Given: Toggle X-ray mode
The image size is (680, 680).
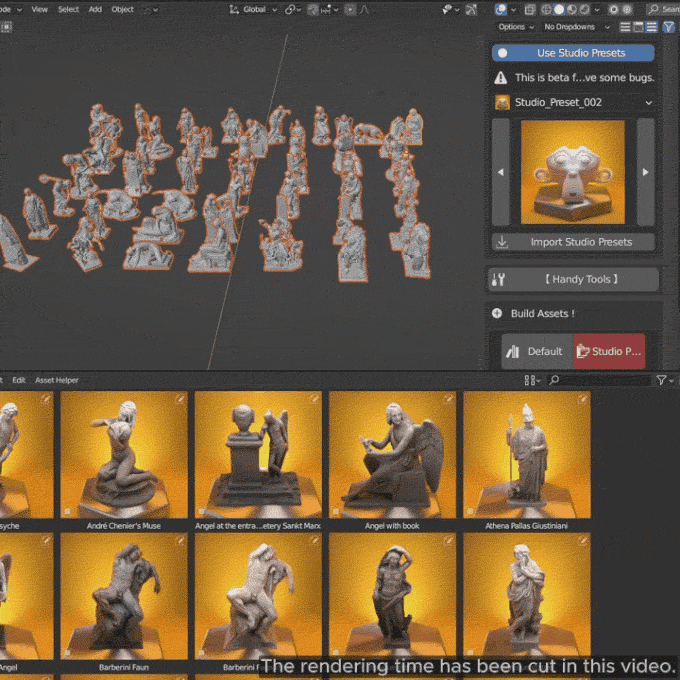Looking at the screenshot, I should 530,9.
